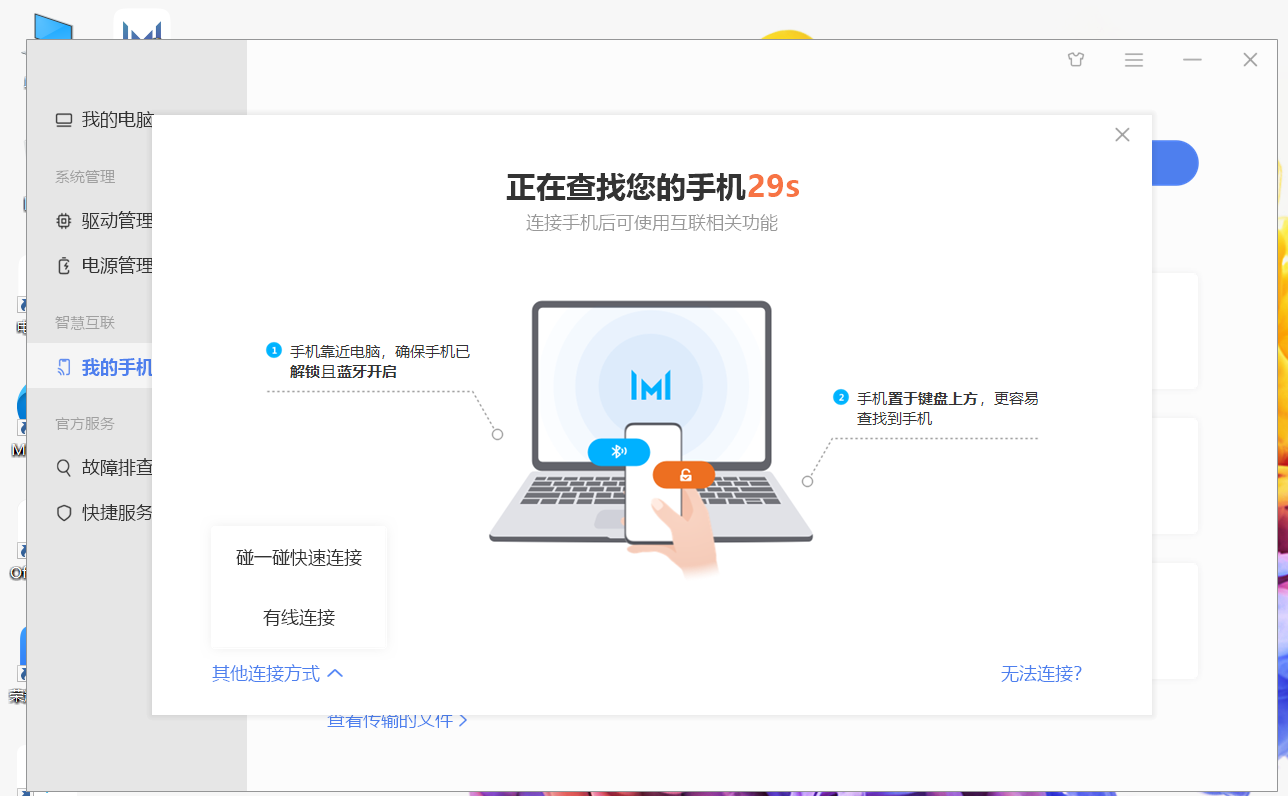
Task: Open the hamburger menu in title bar
Action: tap(1134, 60)
